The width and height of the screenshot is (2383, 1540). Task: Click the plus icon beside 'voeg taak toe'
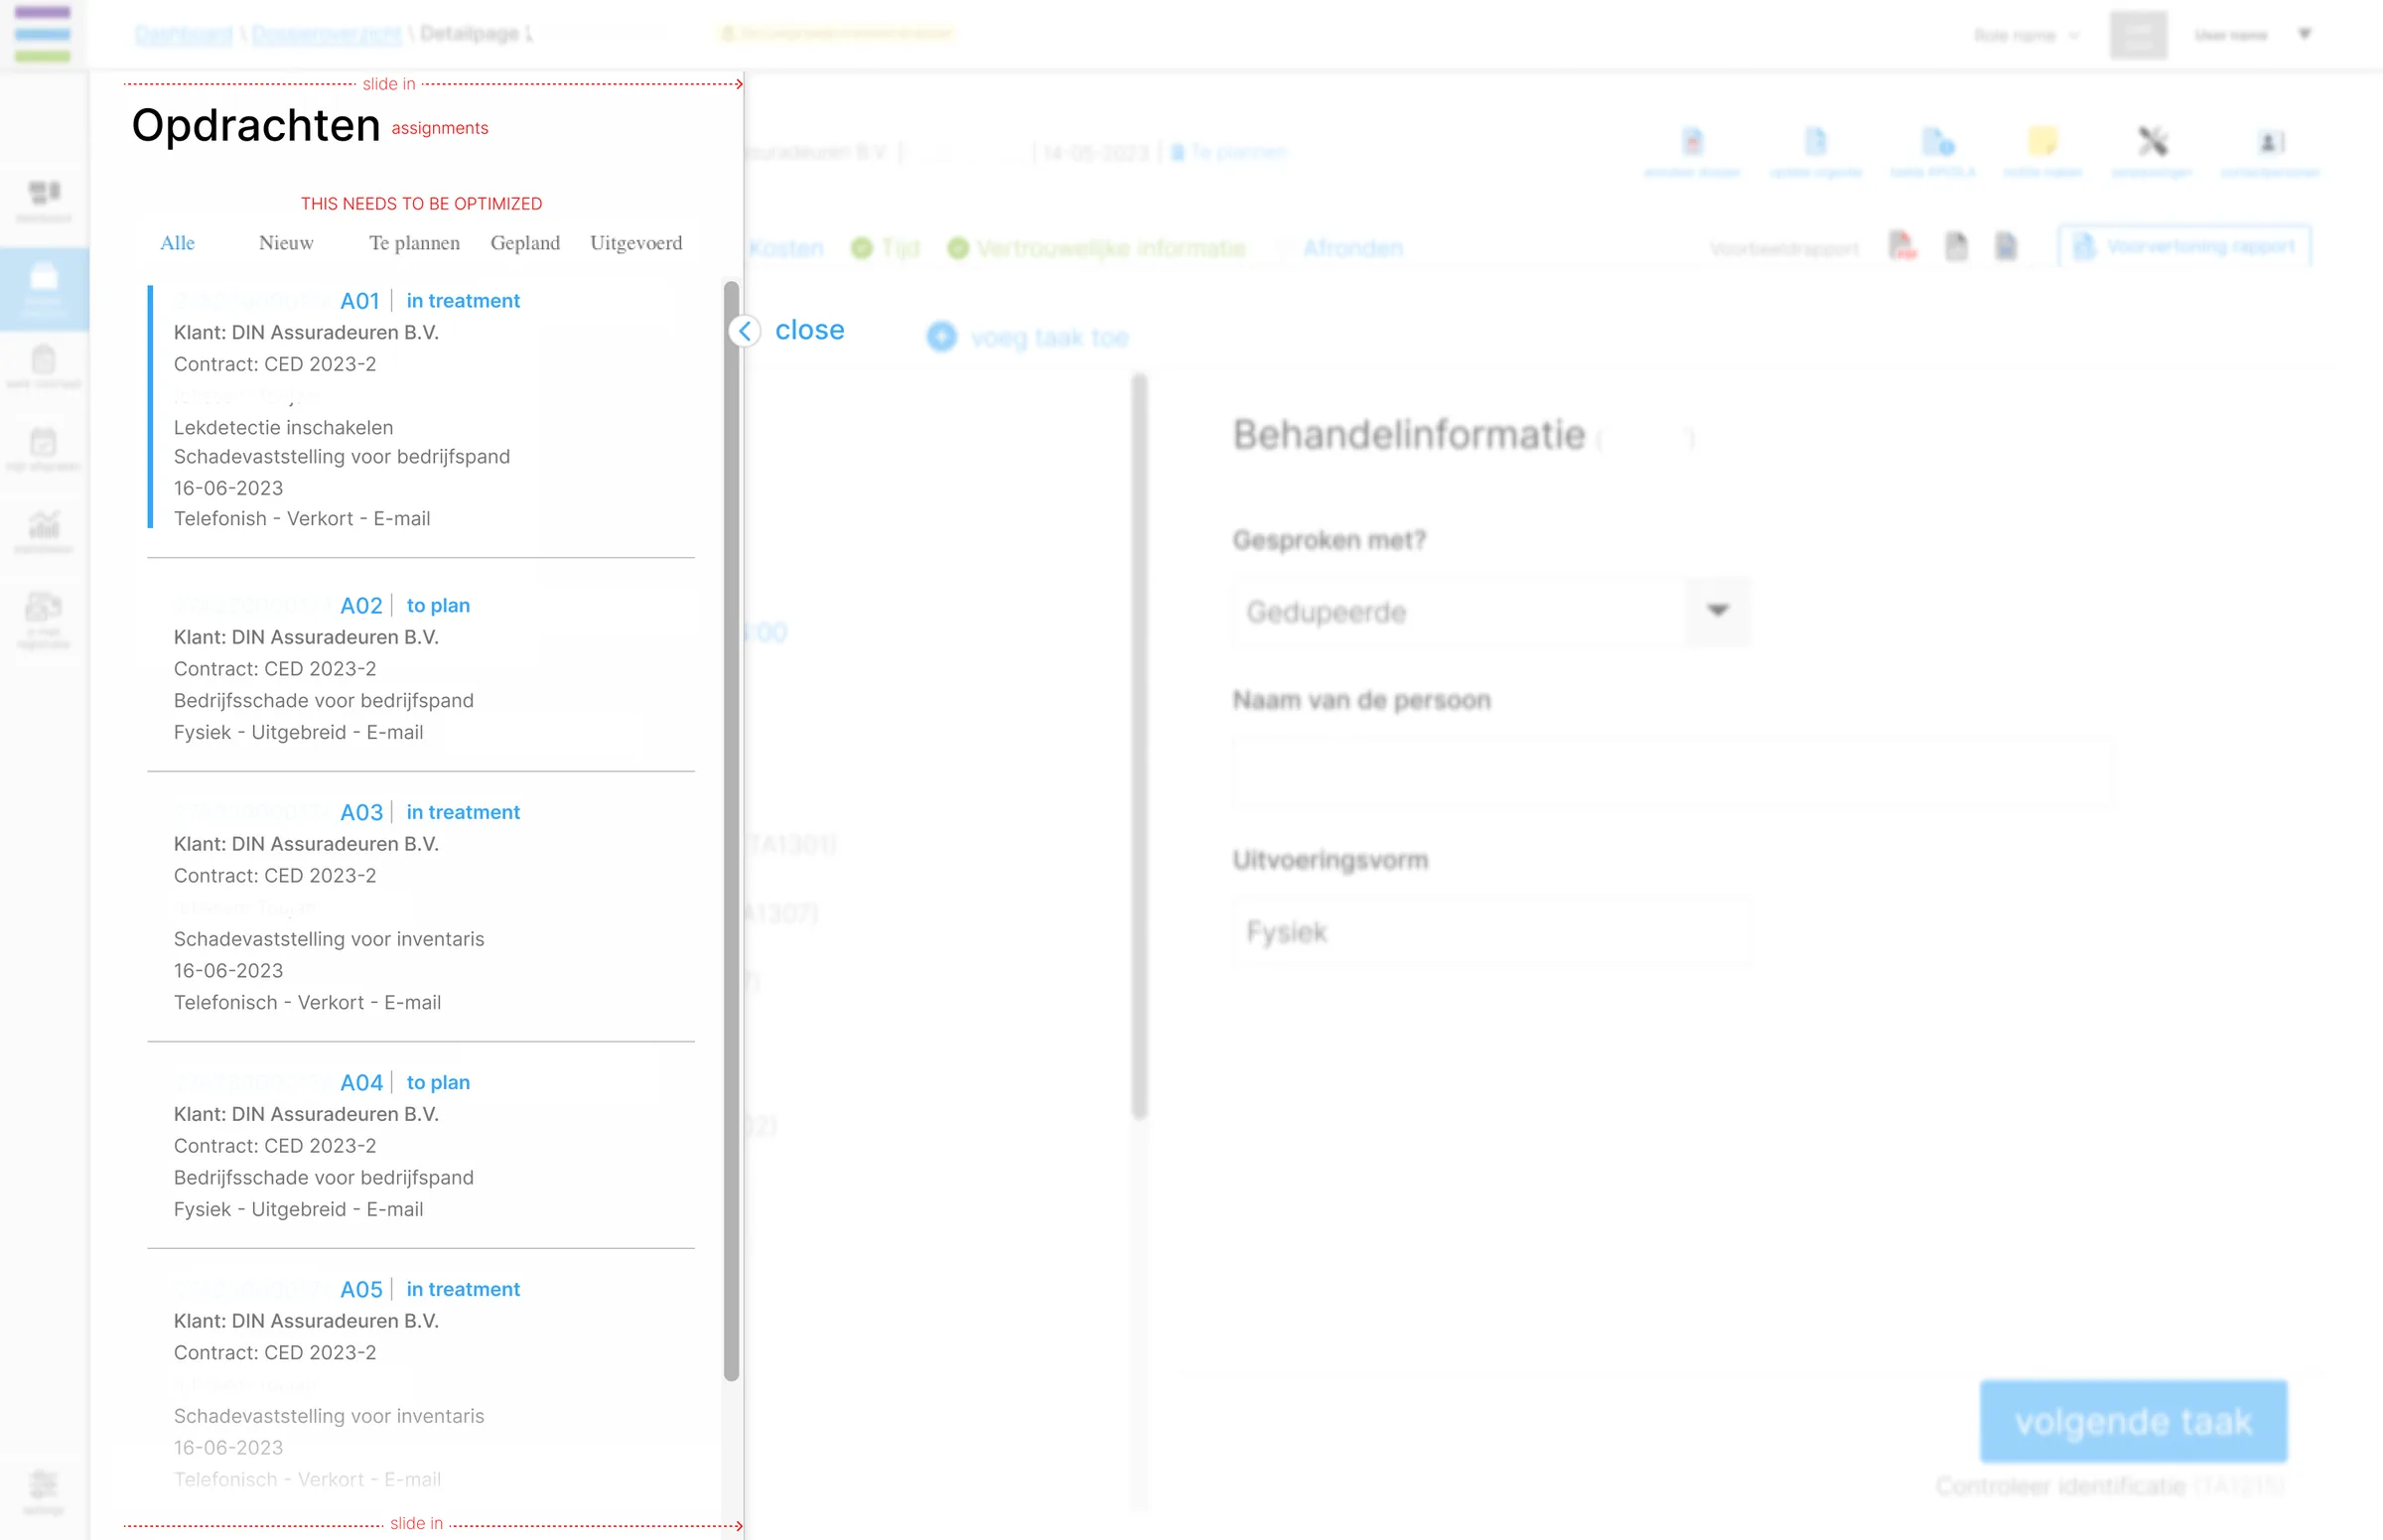click(x=941, y=337)
